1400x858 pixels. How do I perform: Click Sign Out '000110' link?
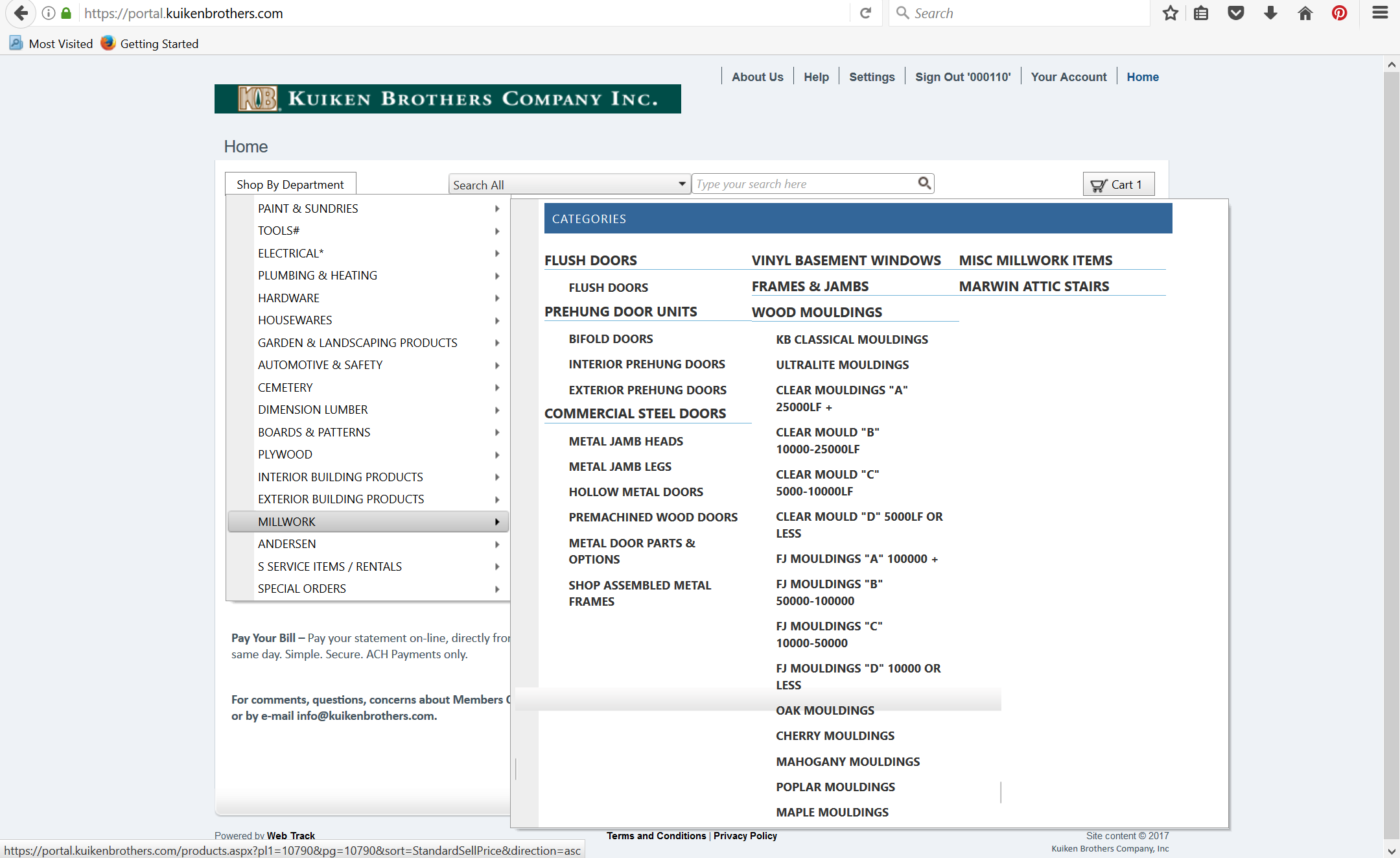coord(962,77)
